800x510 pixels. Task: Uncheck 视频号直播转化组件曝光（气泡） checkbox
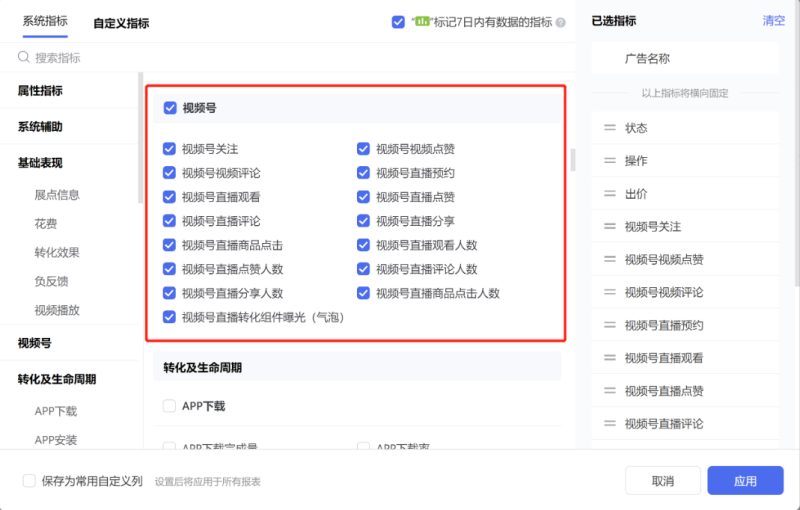click(169, 317)
